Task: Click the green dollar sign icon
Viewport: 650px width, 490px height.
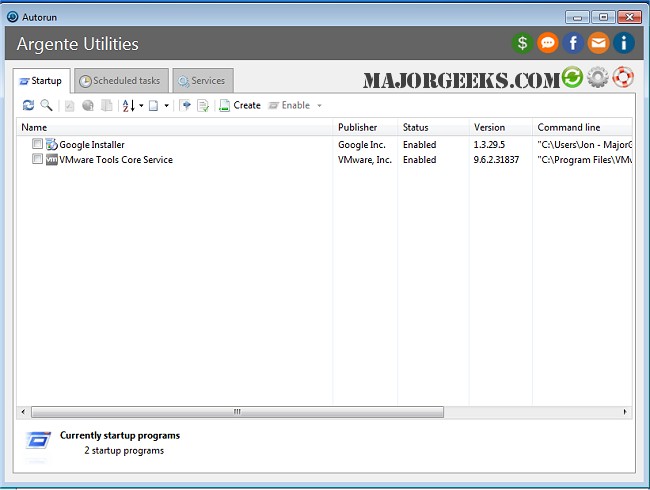Action: click(x=522, y=43)
